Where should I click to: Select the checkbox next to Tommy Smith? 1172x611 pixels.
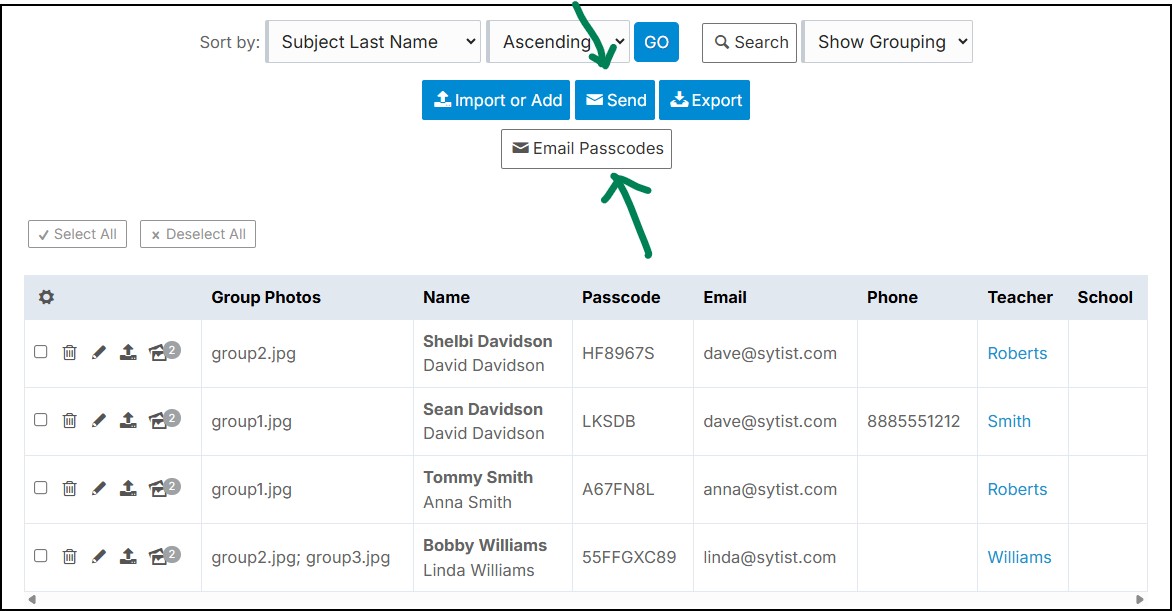[x=41, y=488]
